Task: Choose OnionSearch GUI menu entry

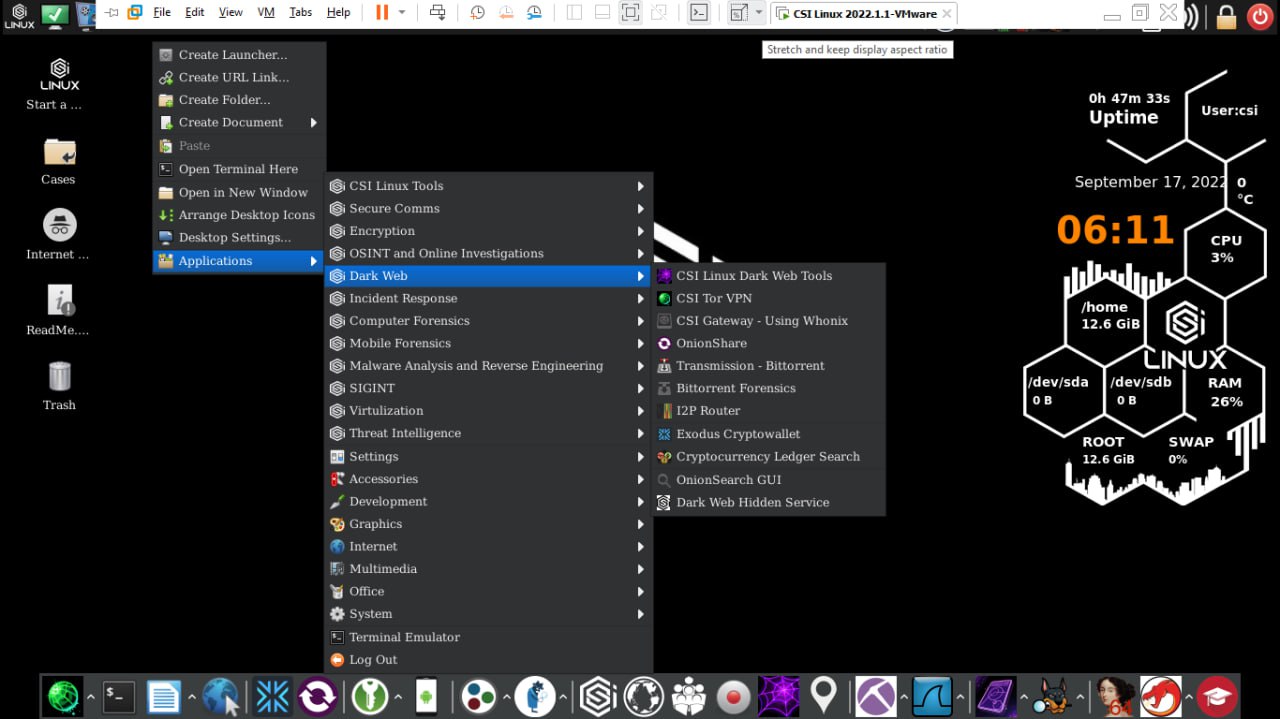Action: 728,480
